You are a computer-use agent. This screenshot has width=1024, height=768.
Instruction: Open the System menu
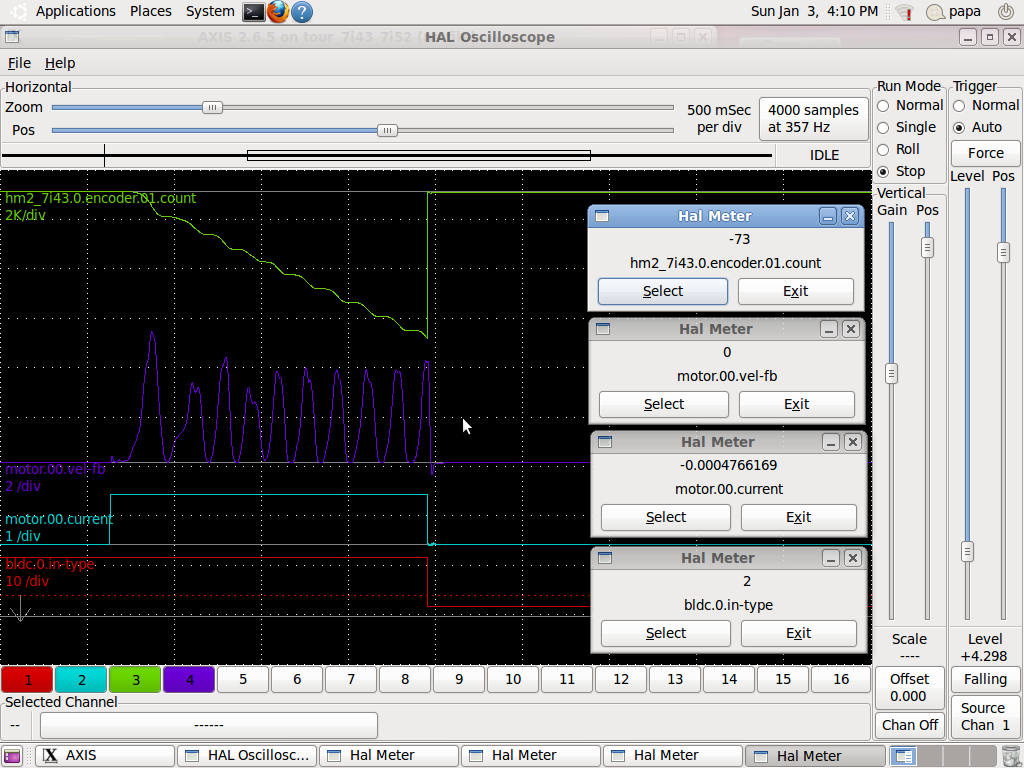[210, 12]
